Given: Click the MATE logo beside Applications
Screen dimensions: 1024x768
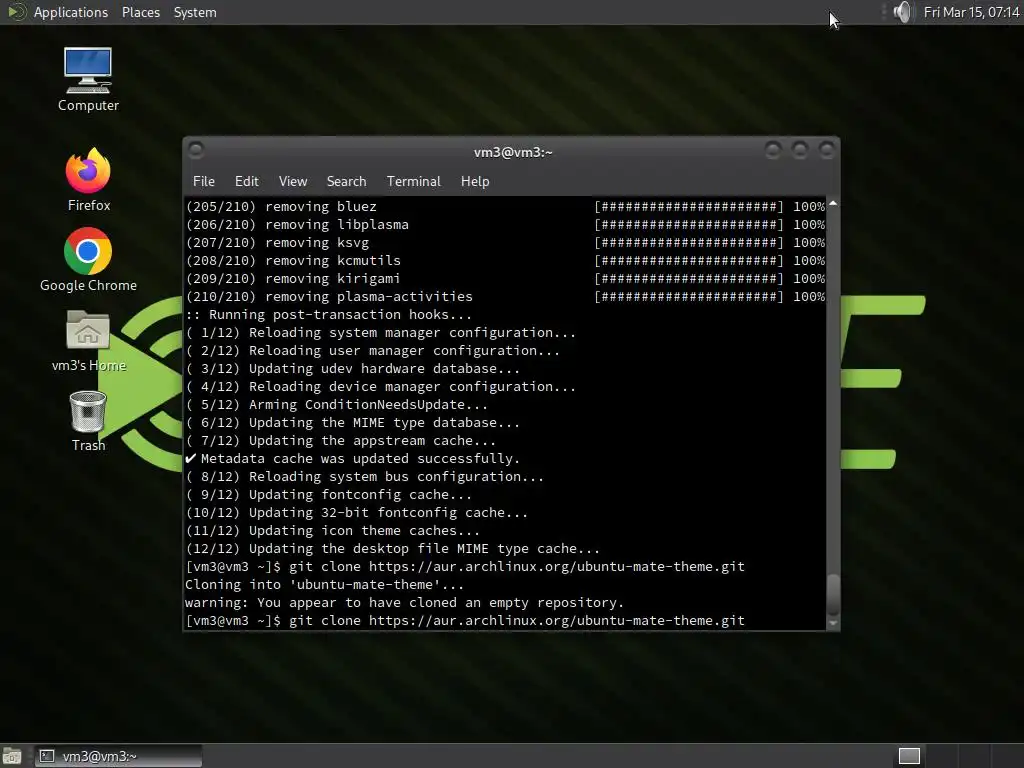Looking at the screenshot, I should 16,12.
